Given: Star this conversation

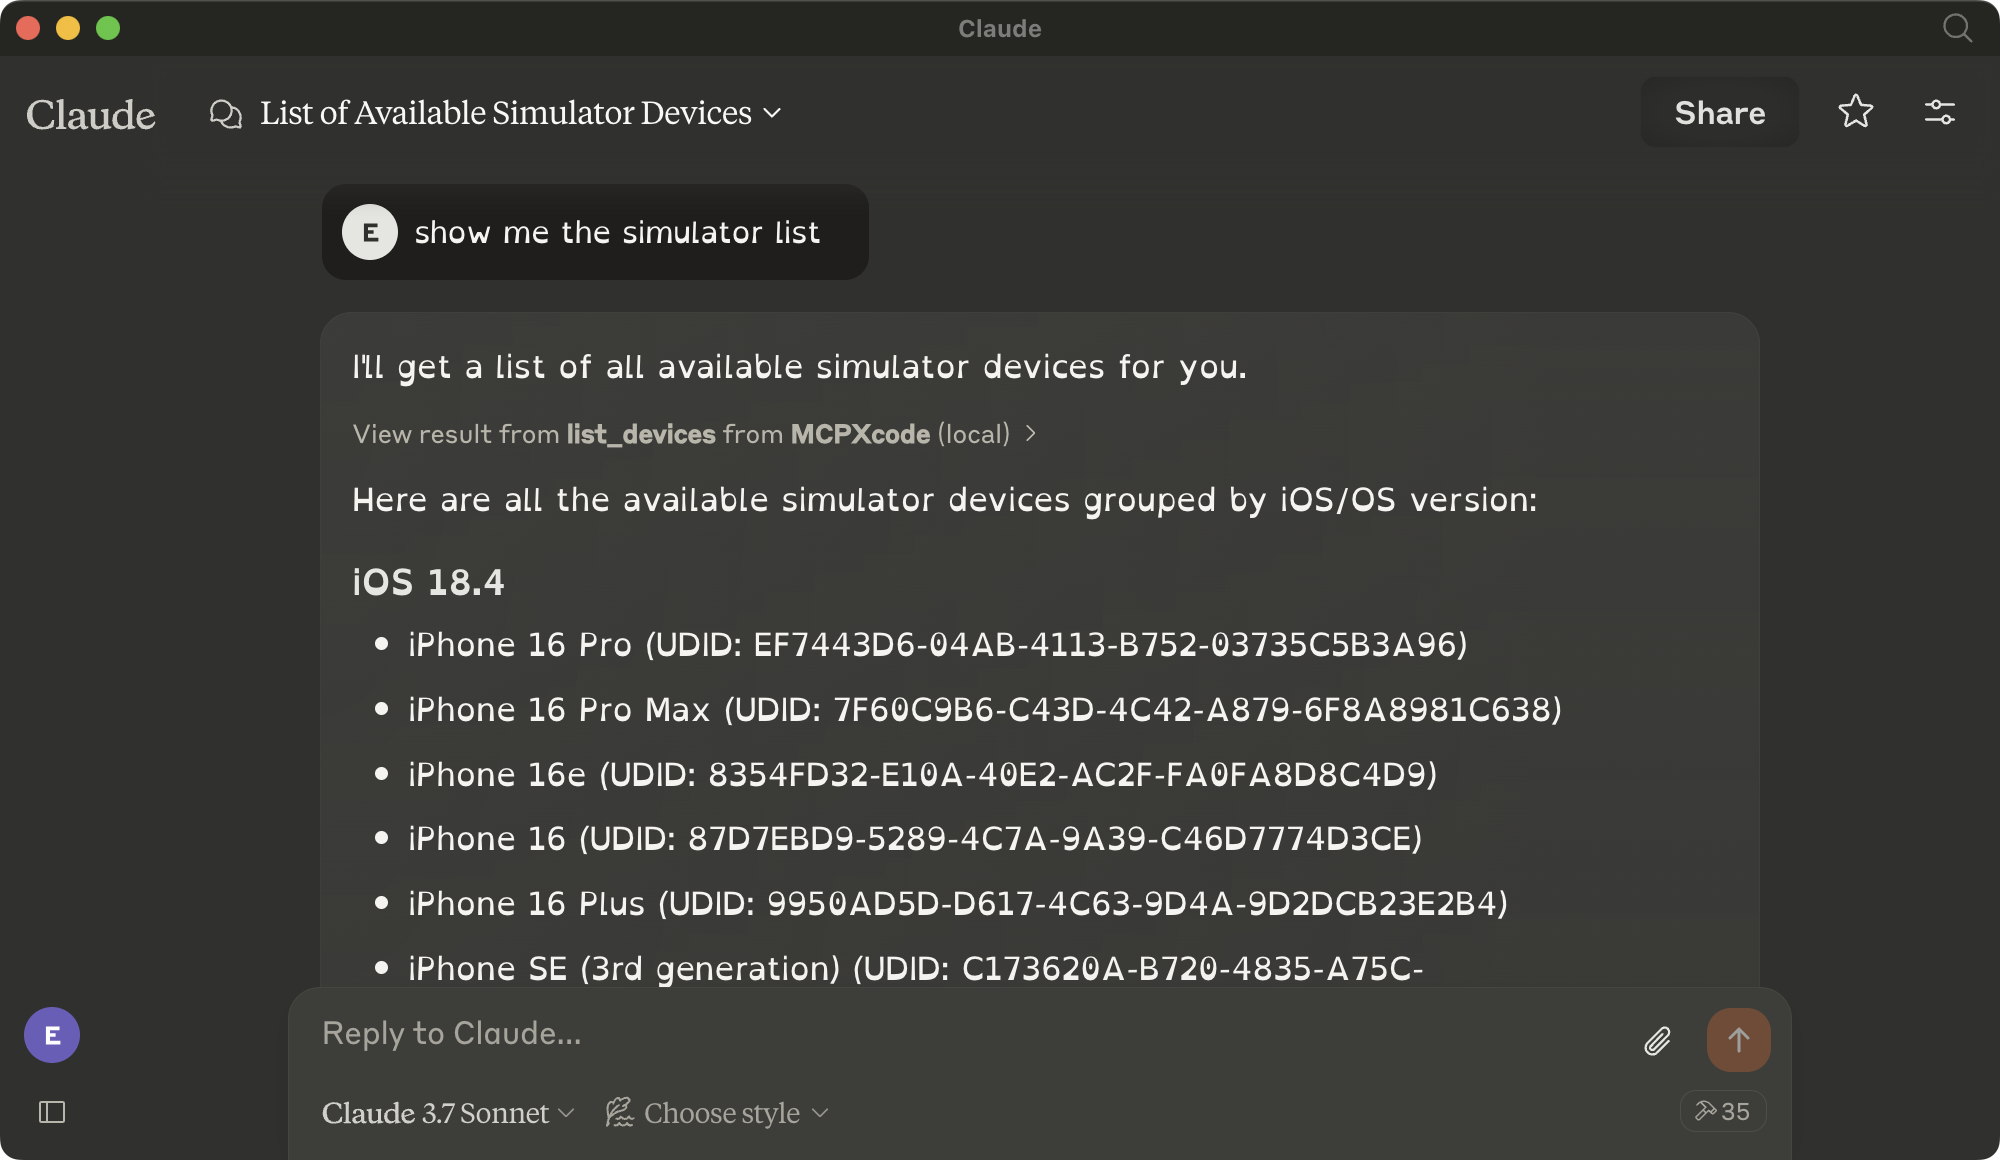Looking at the screenshot, I should (1855, 112).
